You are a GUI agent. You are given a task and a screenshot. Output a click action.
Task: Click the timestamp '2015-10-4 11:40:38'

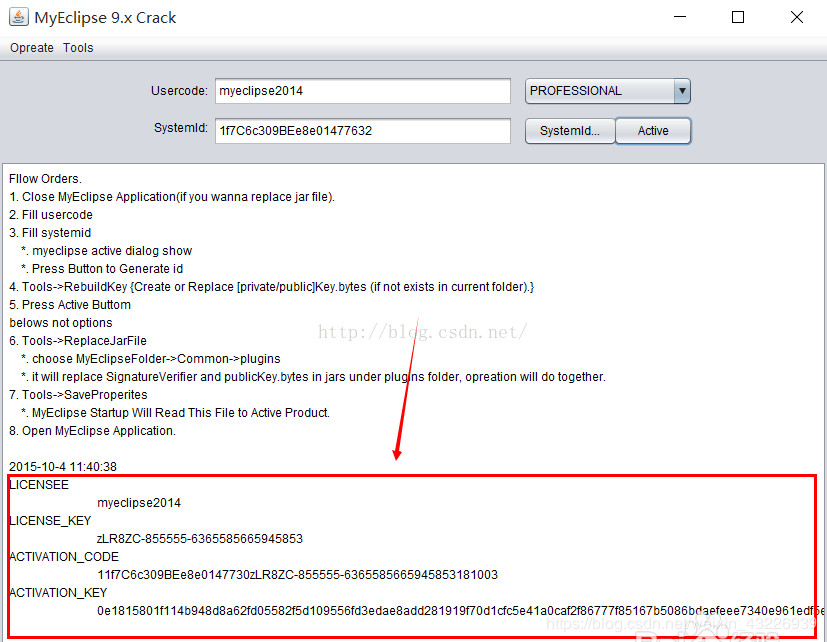coord(63,466)
